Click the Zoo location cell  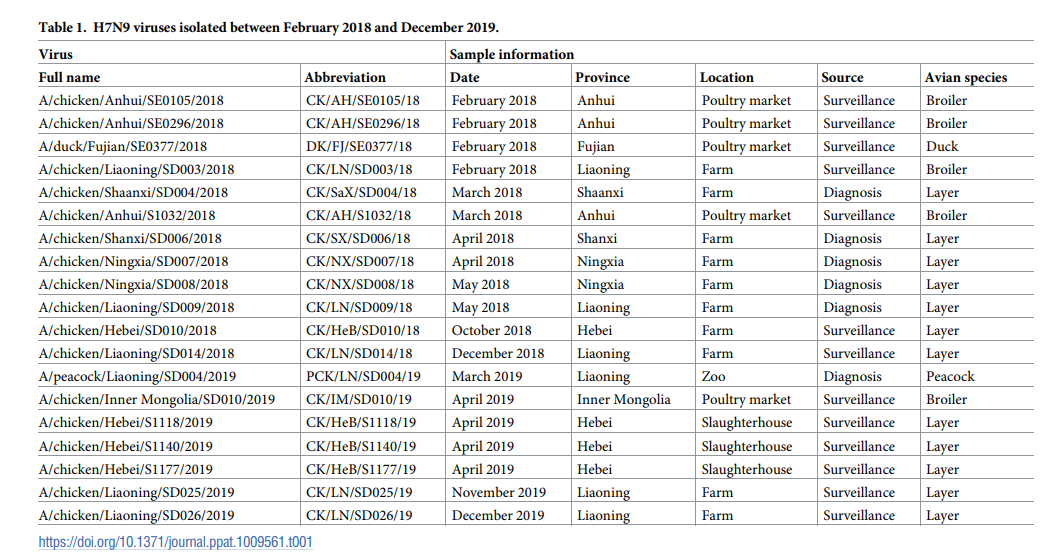714,376
